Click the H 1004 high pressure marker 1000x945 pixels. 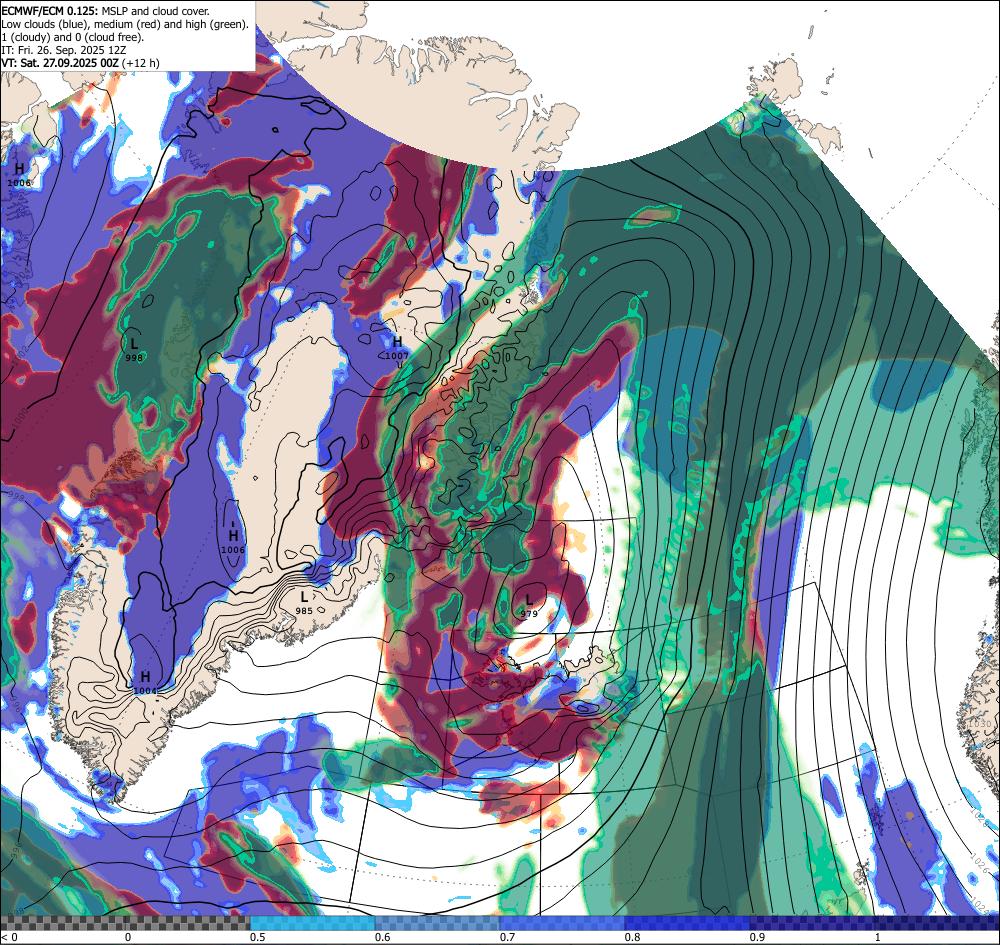[145, 682]
